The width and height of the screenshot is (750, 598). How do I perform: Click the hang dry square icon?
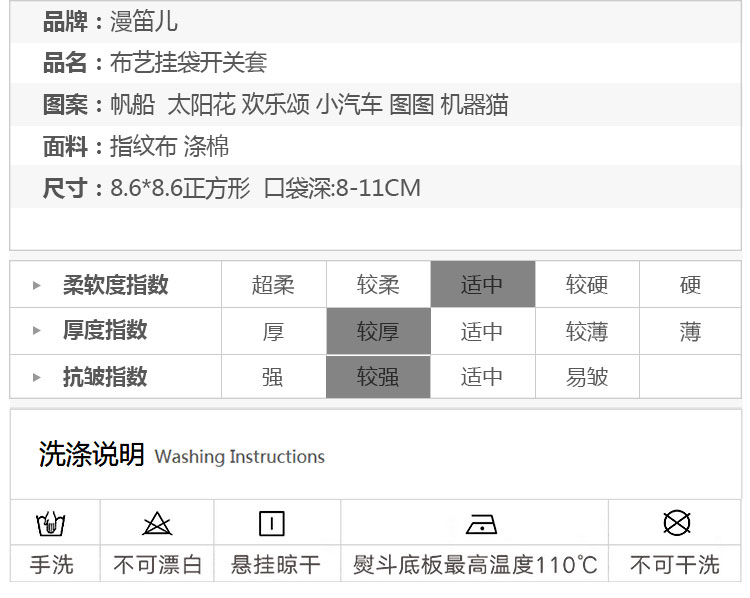click(x=272, y=523)
